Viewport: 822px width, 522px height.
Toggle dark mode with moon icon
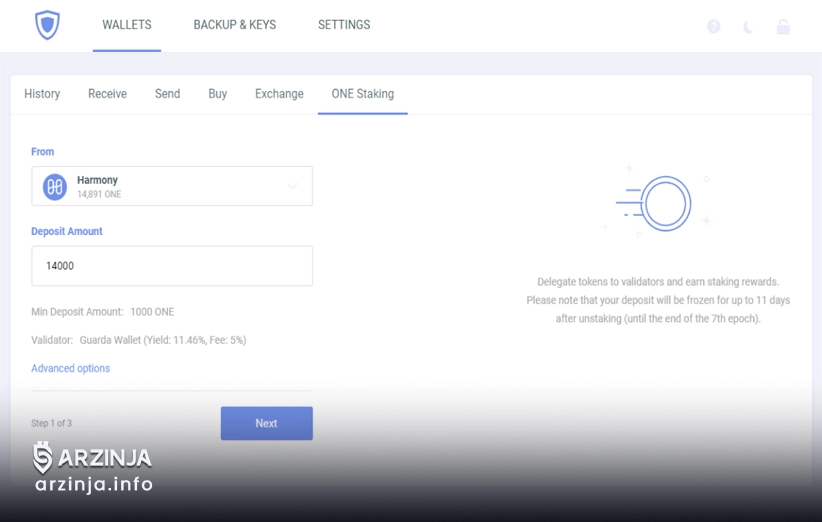[748, 27]
